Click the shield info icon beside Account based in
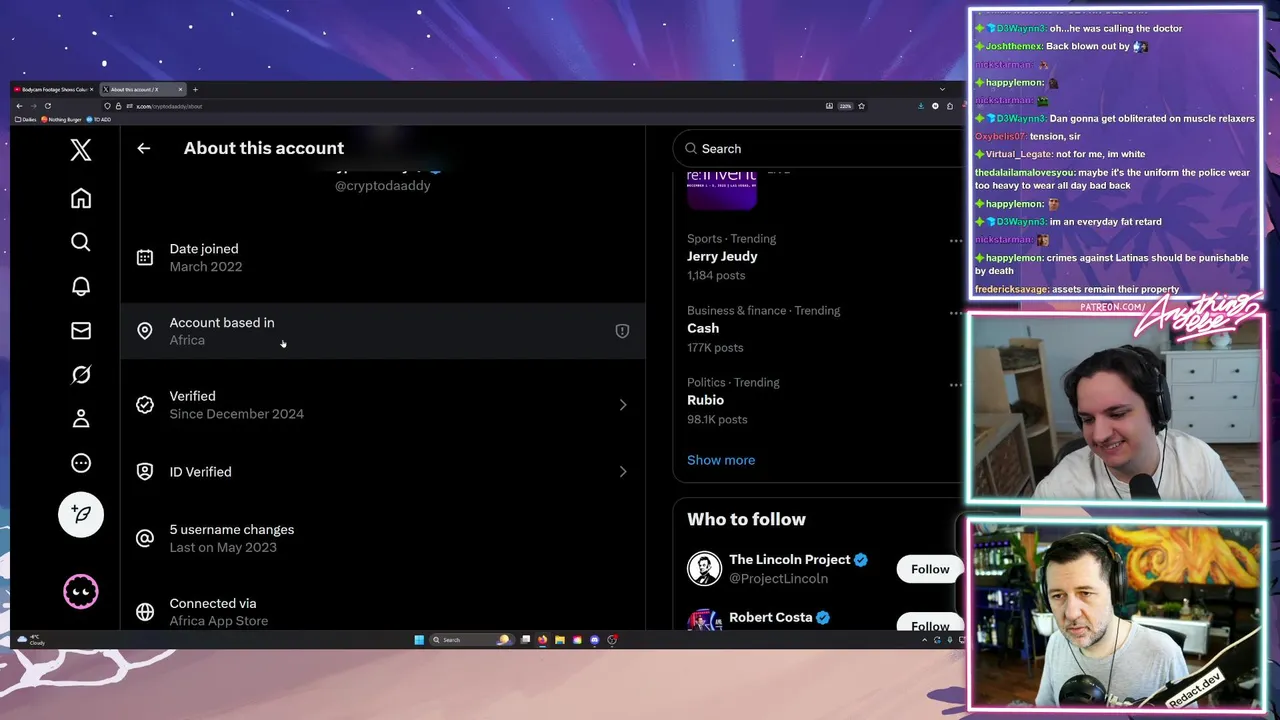Viewport: 1280px width, 720px height. [622, 331]
